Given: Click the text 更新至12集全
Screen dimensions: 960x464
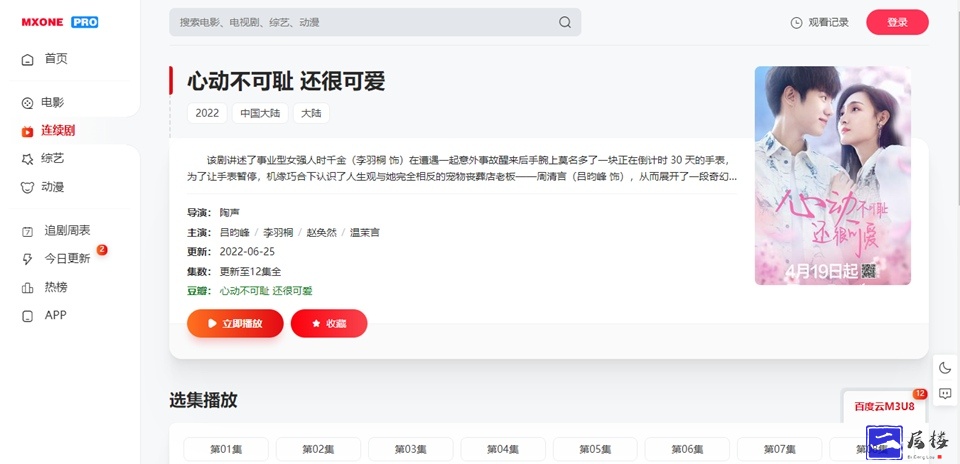Looking at the screenshot, I should (250, 271).
